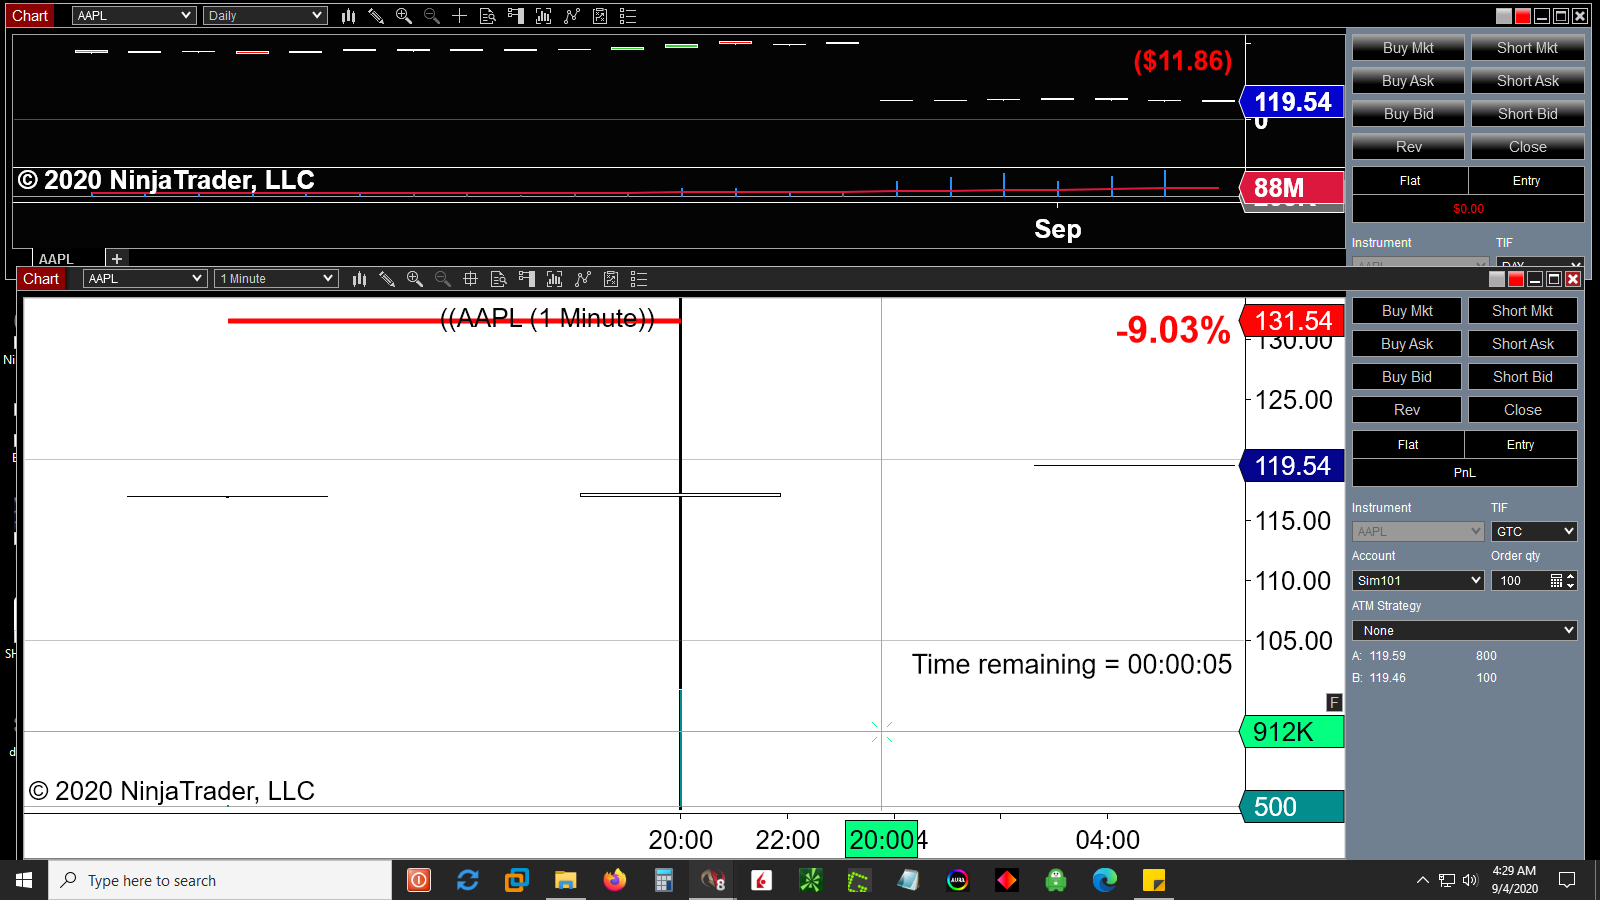Toggle Chart Trader icon in 1 Minute chart
The image size is (1600, 900).
(x=527, y=279)
